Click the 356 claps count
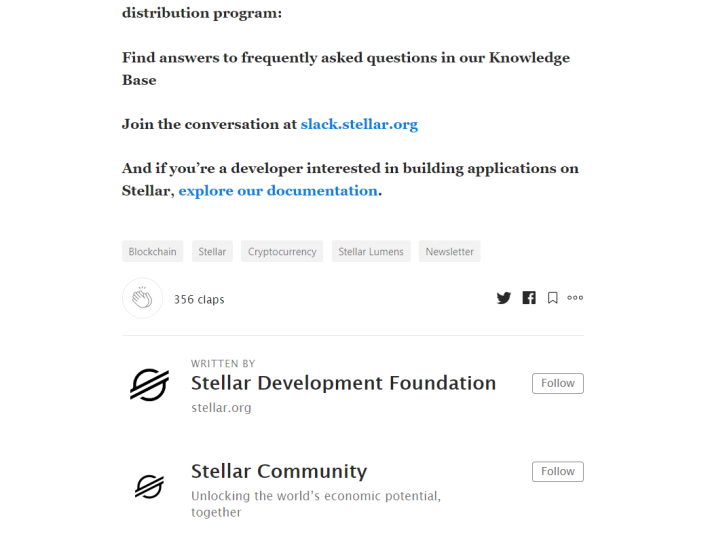This screenshot has width=710, height=541. click(199, 299)
